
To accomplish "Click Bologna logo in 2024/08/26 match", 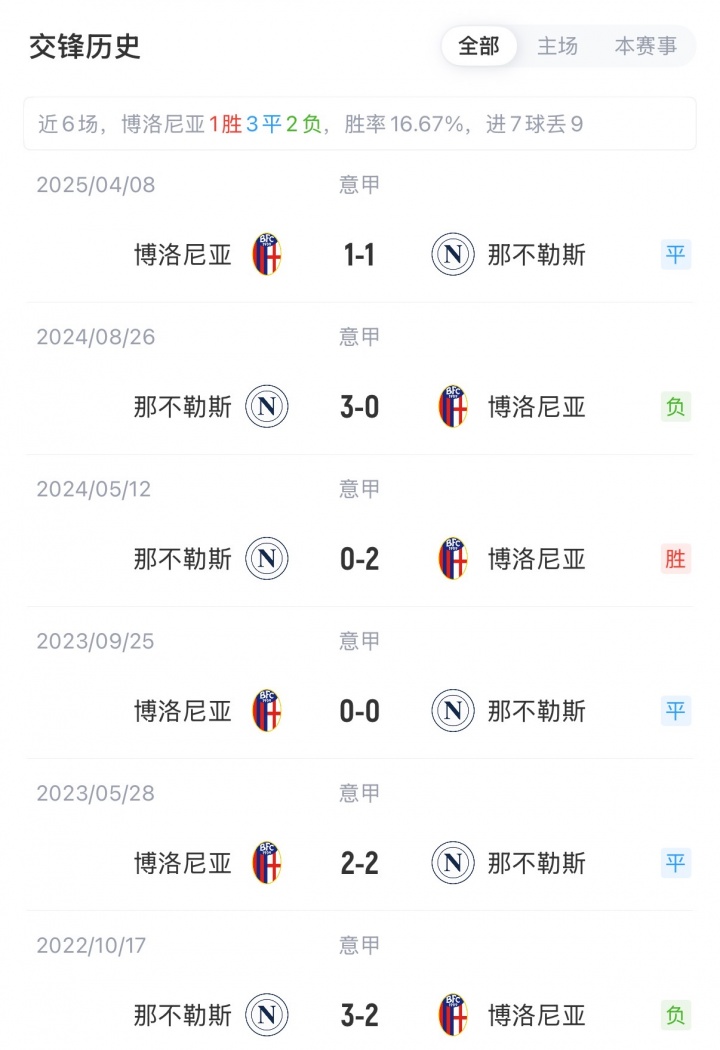I will [452, 407].
